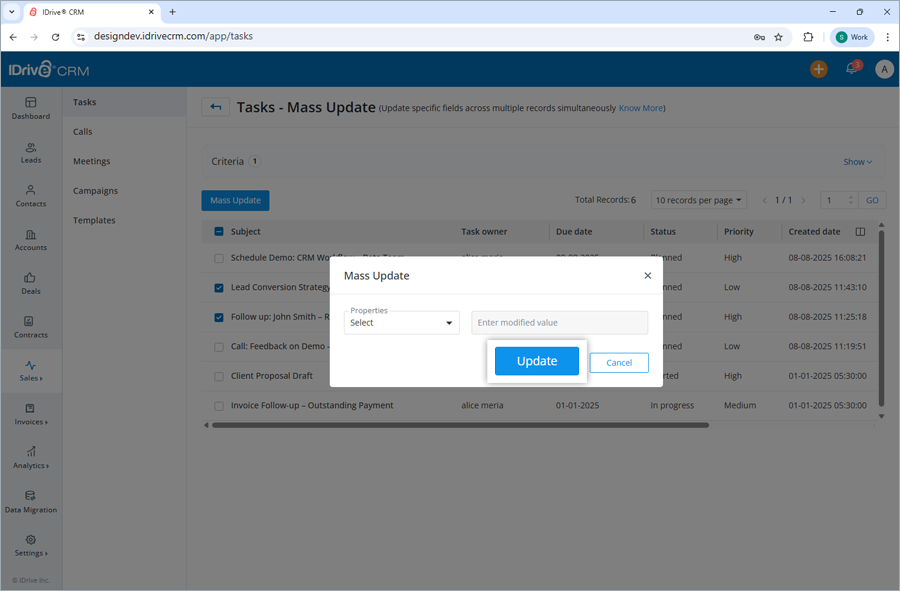Toggle the select-all checkbox in header
Image resolution: width=900 pixels, height=591 pixels.
pos(219,230)
